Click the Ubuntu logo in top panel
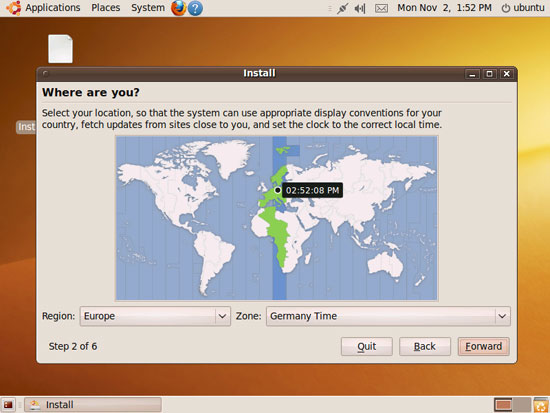The image size is (550, 413). click(x=13, y=8)
